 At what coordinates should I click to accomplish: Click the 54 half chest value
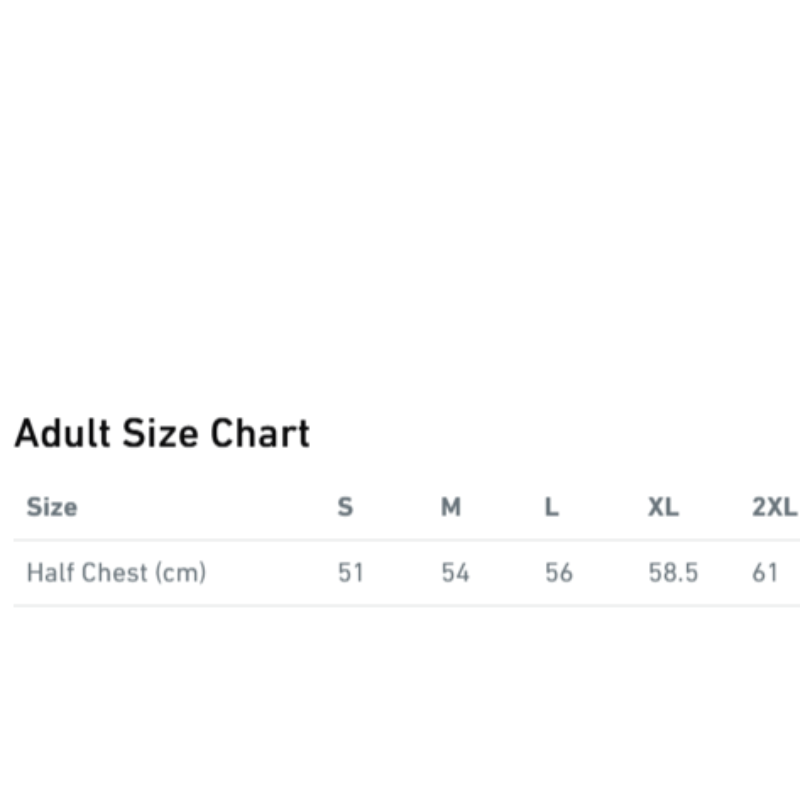click(x=455, y=573)
